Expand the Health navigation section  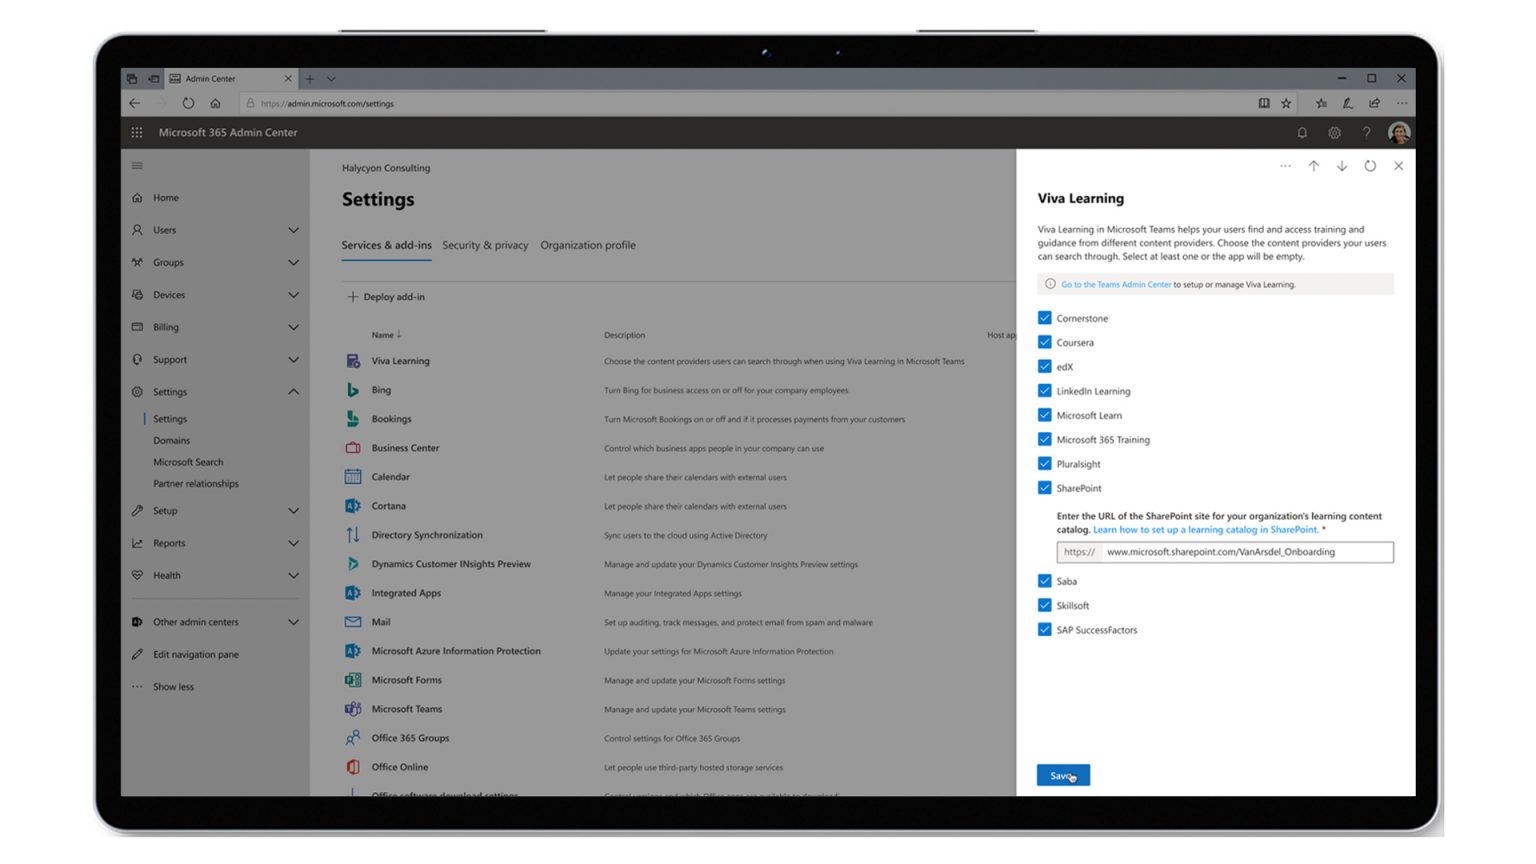(x=293, y=576)
